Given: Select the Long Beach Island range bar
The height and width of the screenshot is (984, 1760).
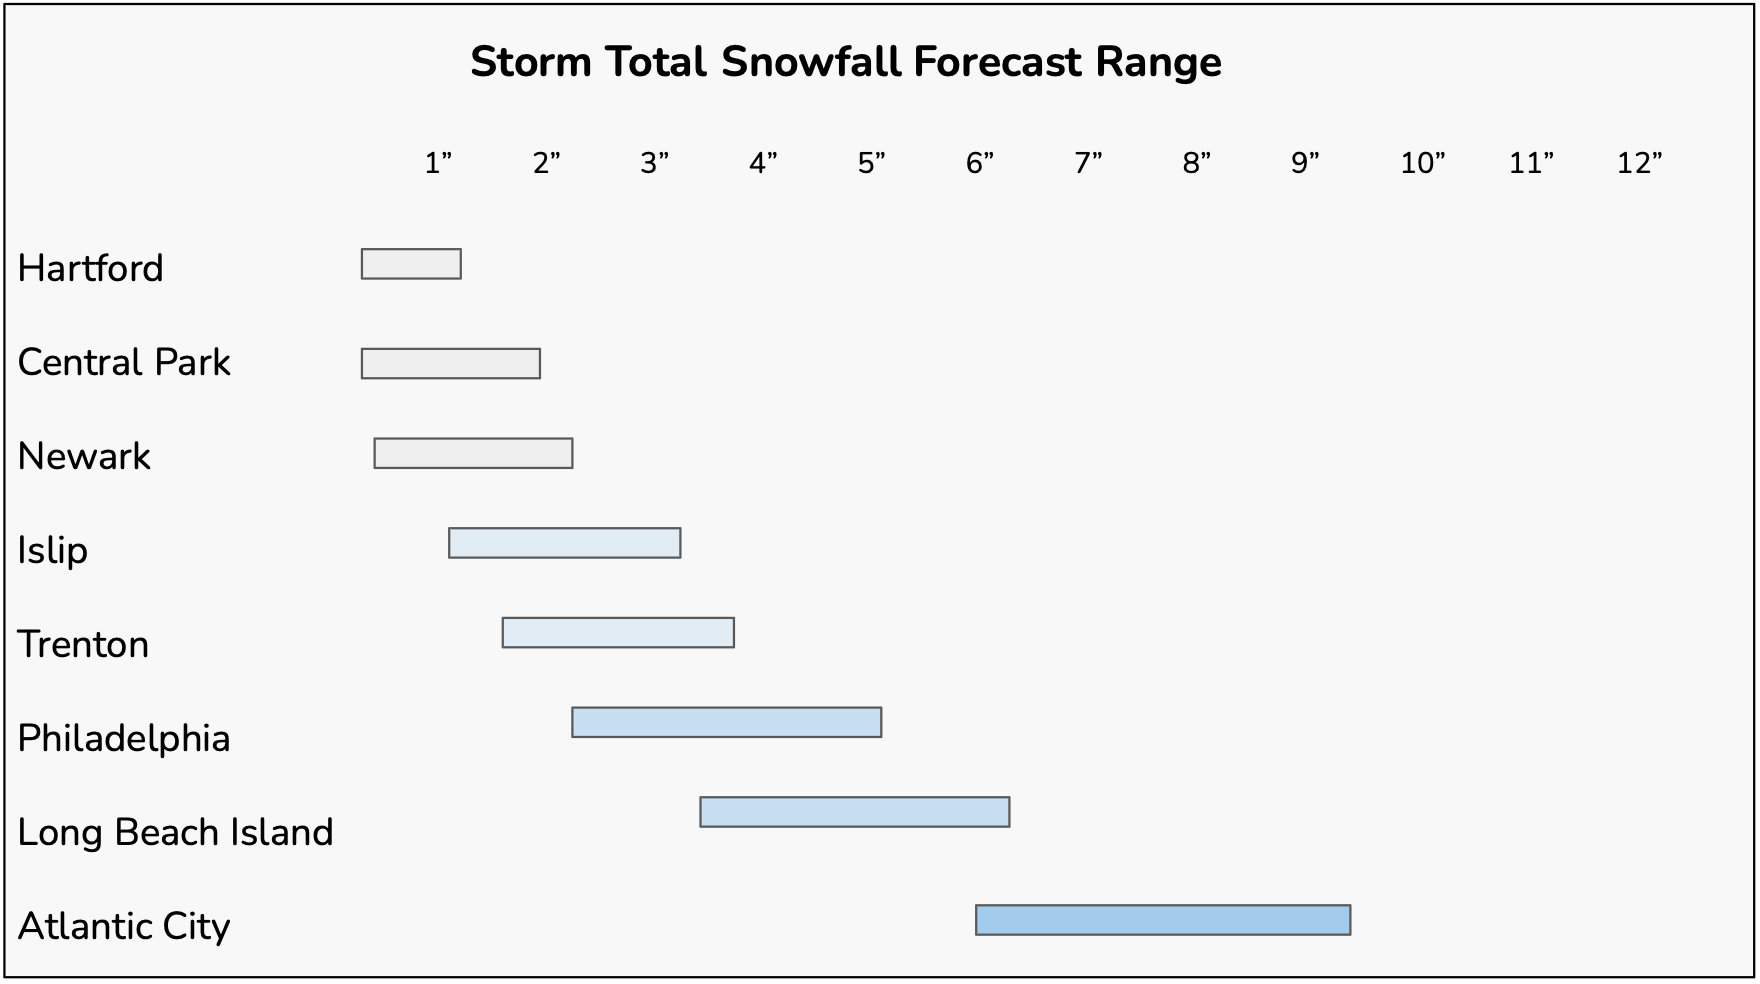Looking at the screenshot, I should (854, 812).
